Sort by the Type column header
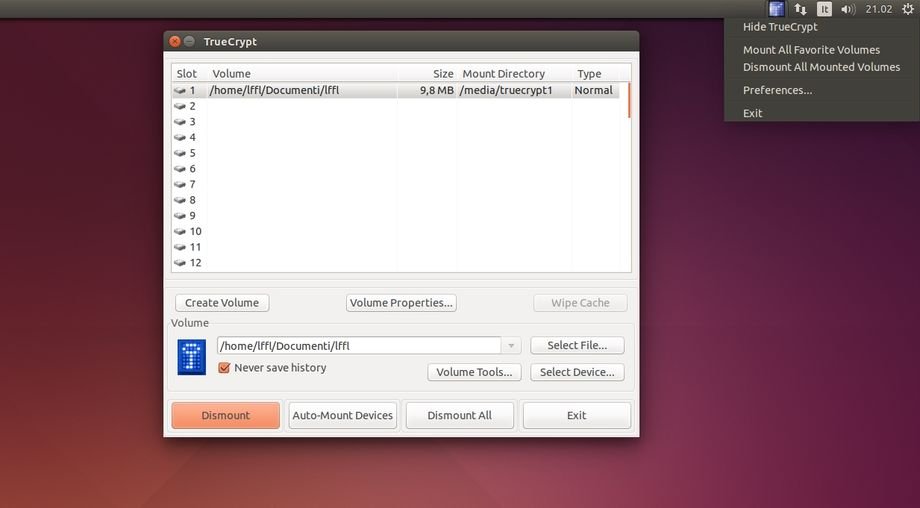920x508 pixels. coord(598,74)
